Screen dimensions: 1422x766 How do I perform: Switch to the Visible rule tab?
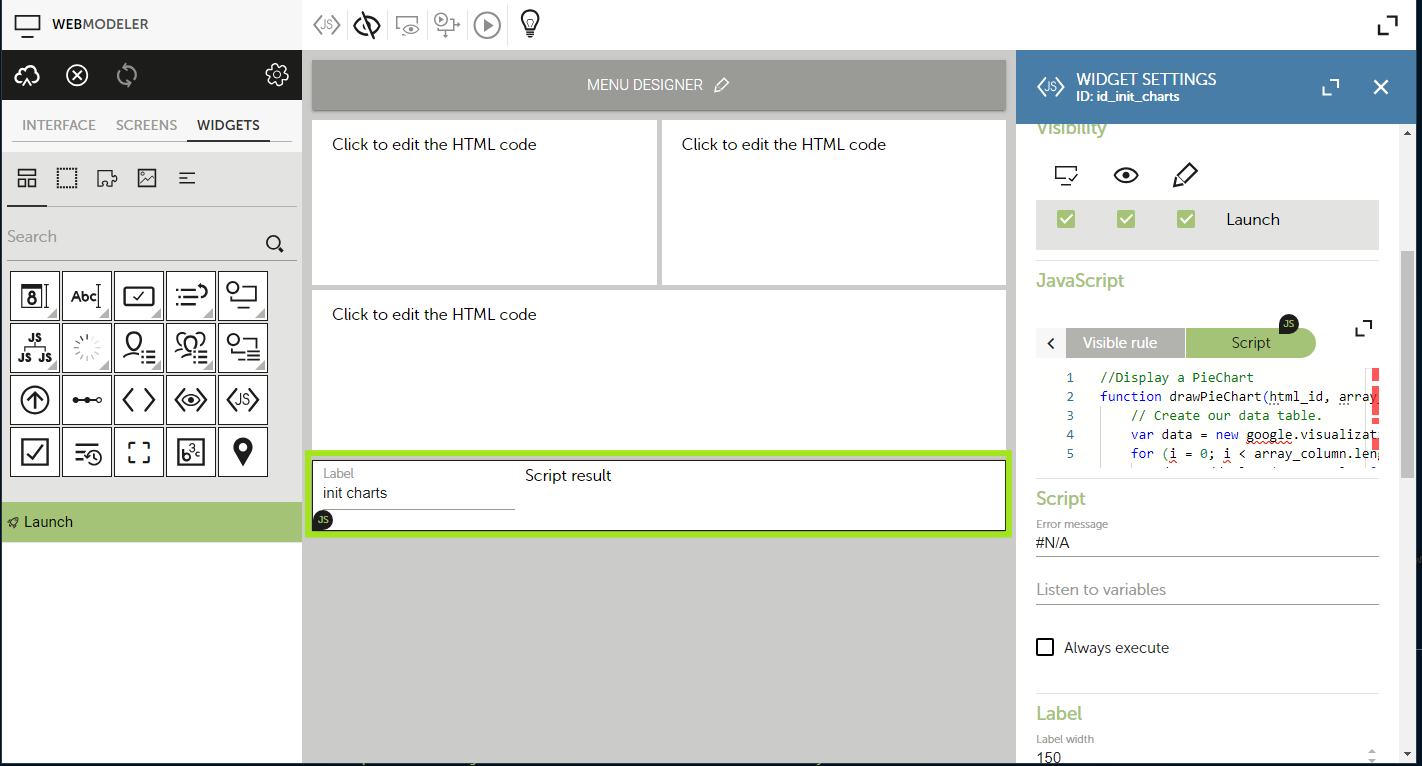pos(1125,343)
